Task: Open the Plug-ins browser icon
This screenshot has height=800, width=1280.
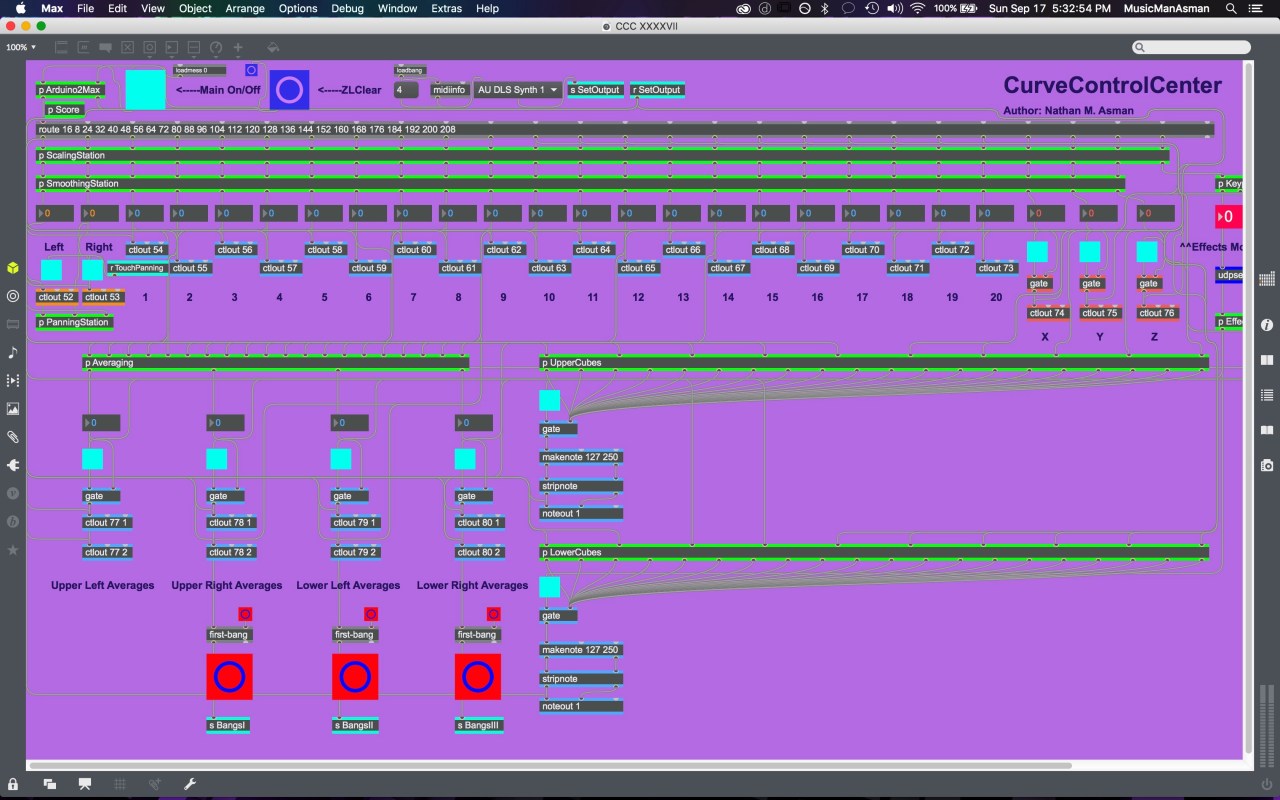Action: pyautogui.click(x=13, y=465)
